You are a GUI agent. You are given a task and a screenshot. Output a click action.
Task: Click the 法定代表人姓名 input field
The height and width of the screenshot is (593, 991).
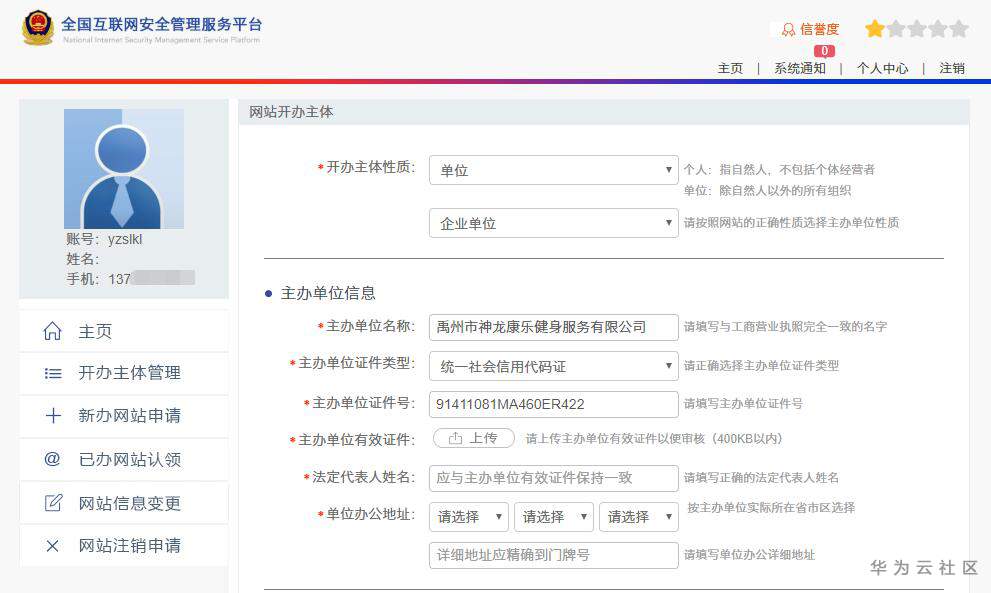(x=554, y=478)
